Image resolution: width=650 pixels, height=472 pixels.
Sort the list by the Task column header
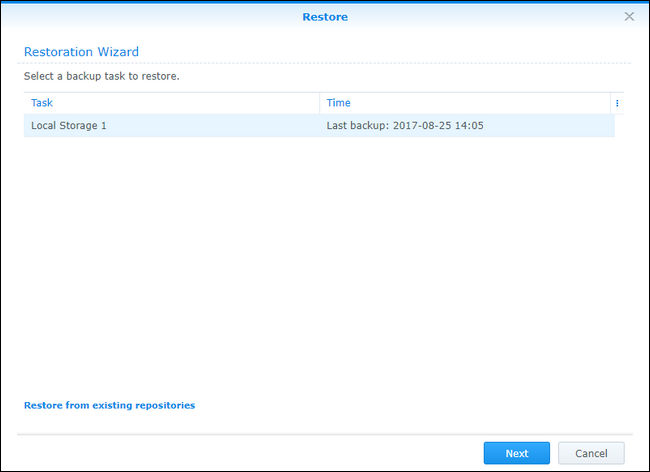pyautogui.click(x=172, y=103)
